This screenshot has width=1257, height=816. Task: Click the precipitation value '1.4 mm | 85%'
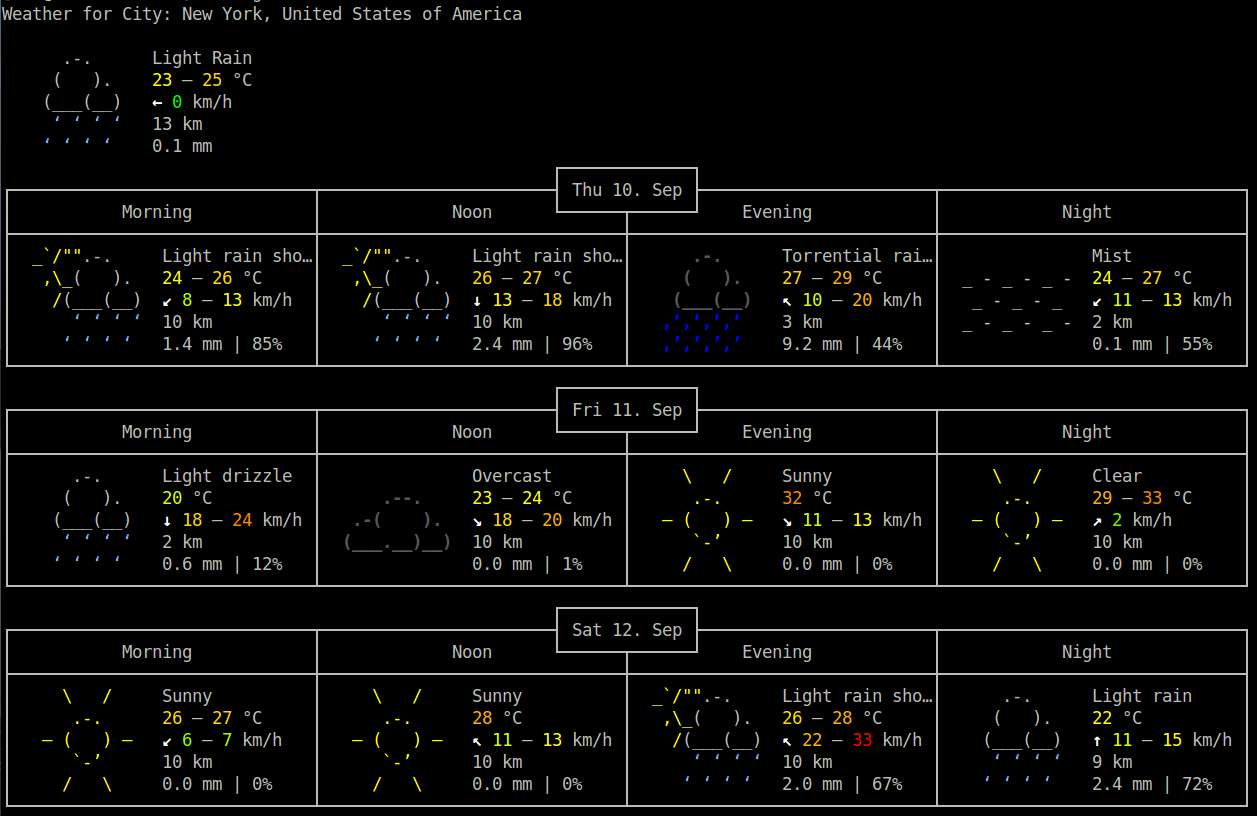pyautogui.click(x=222, y=344)
